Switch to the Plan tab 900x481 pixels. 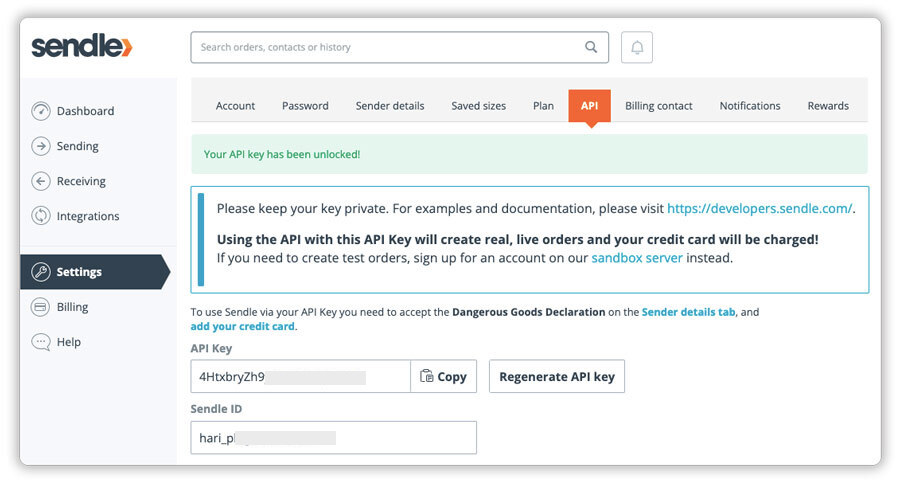[x=543, y=106]
